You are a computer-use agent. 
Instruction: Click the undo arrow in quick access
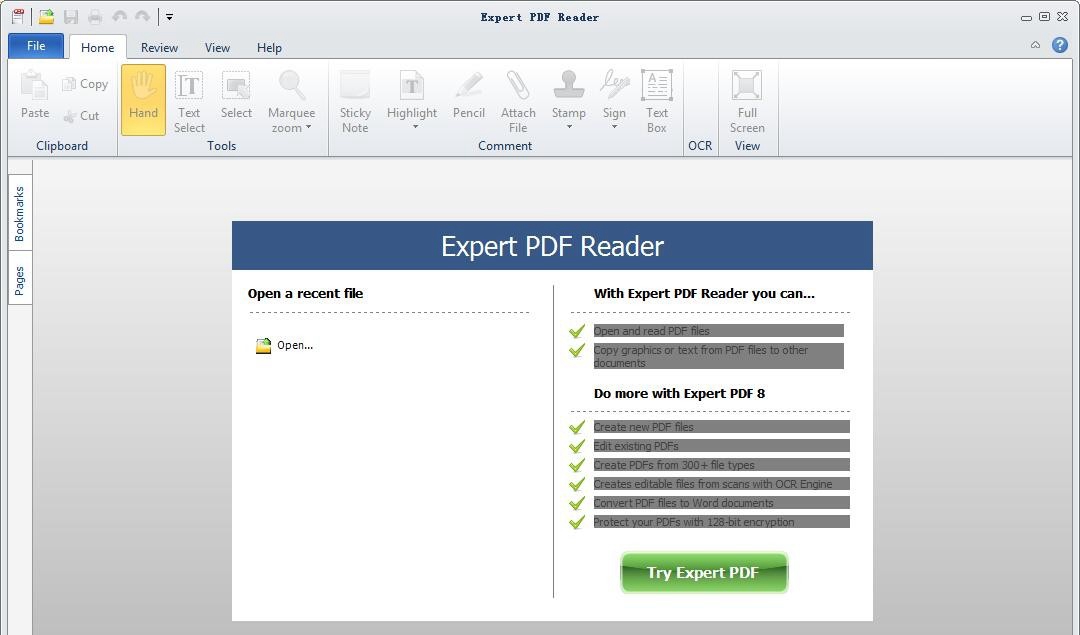[x=119, y=16]
